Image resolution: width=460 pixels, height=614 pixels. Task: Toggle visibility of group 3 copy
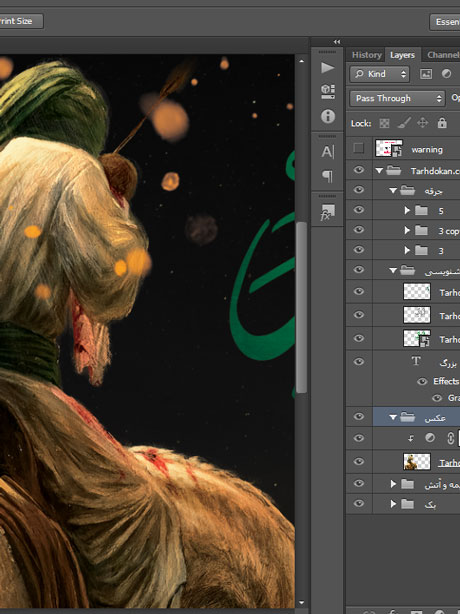(x=359, y=230)
